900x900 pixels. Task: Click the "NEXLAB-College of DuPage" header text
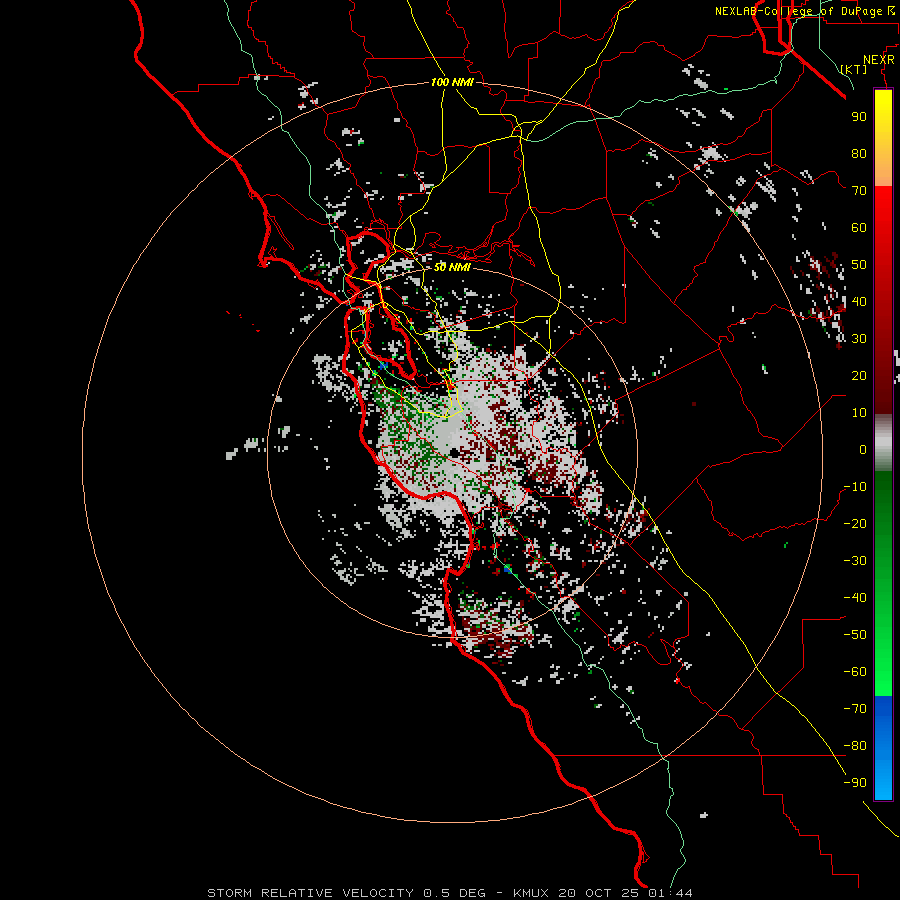coord(798,11)
